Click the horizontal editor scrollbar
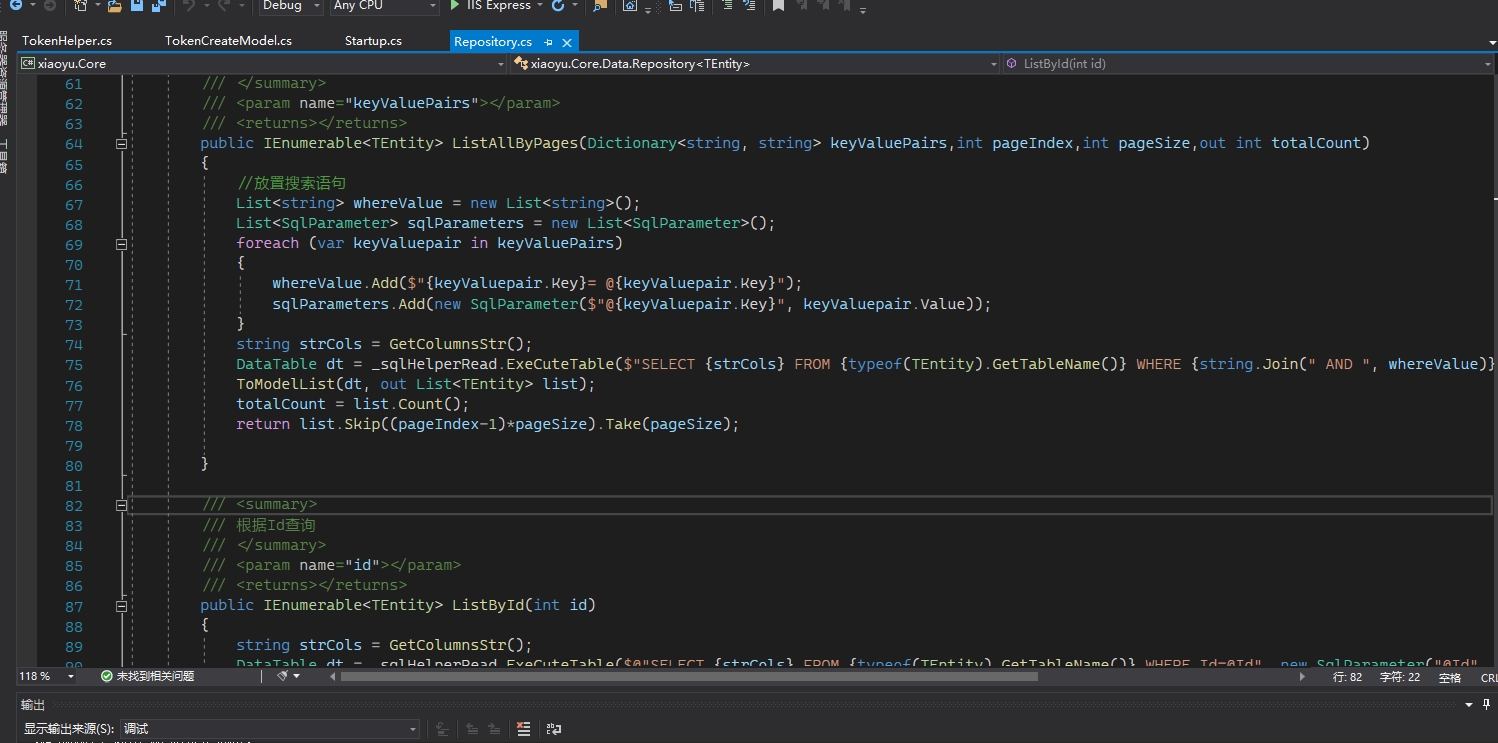The height and width of the screenshot is (743, 1498). [x=688, y=676]
